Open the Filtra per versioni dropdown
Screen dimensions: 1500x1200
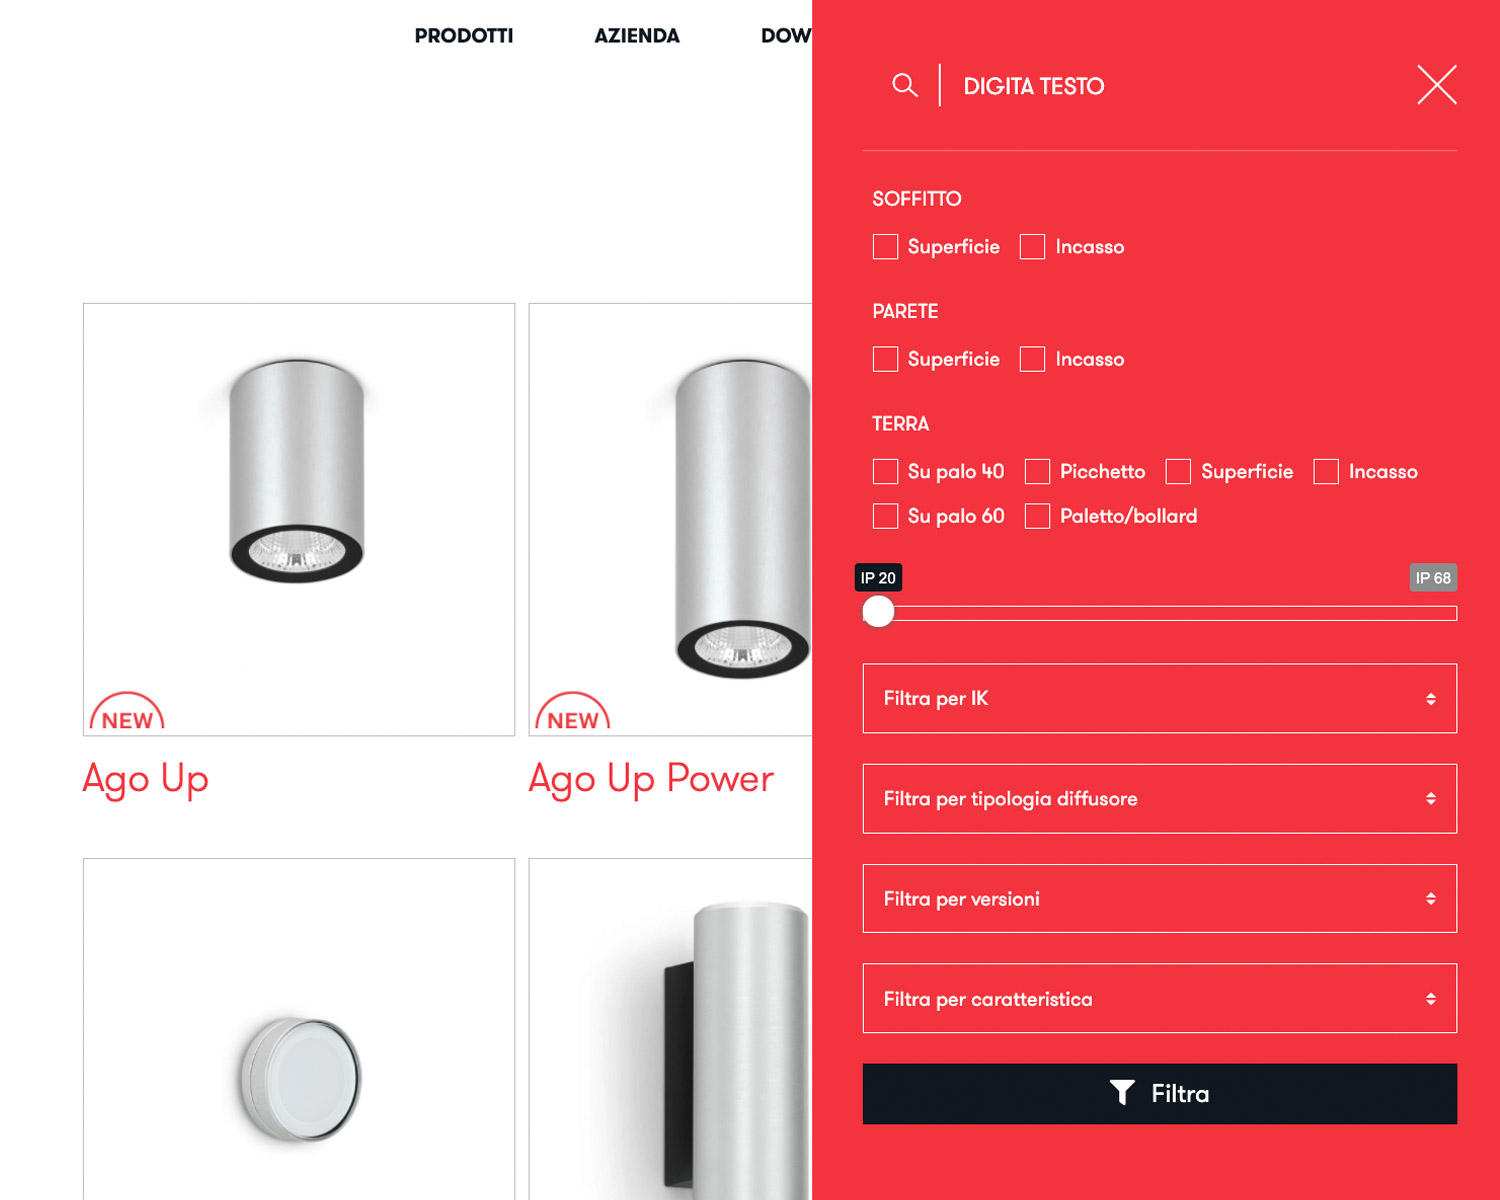click(x=1159, y=898)
